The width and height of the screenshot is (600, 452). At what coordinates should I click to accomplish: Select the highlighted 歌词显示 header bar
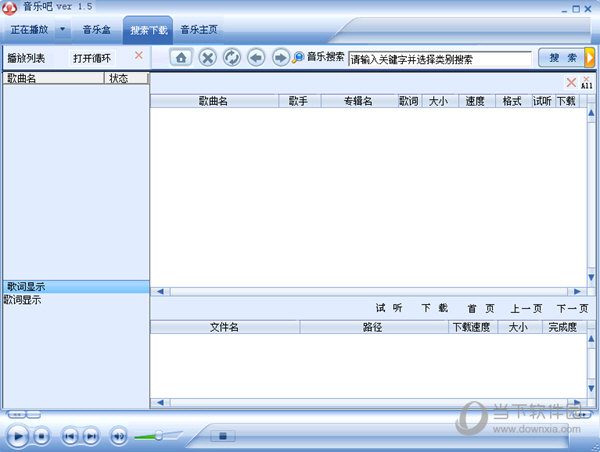coord(76,287)
